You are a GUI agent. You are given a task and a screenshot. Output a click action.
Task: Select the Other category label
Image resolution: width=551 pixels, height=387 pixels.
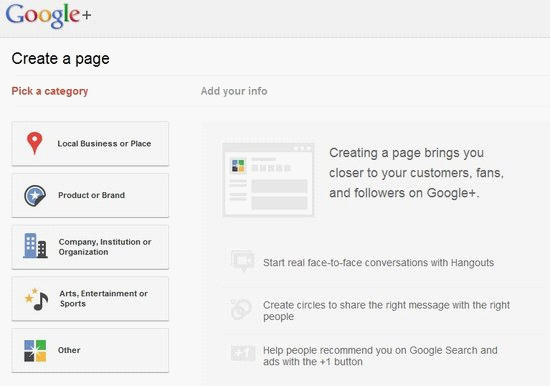[x=69, y=350]
